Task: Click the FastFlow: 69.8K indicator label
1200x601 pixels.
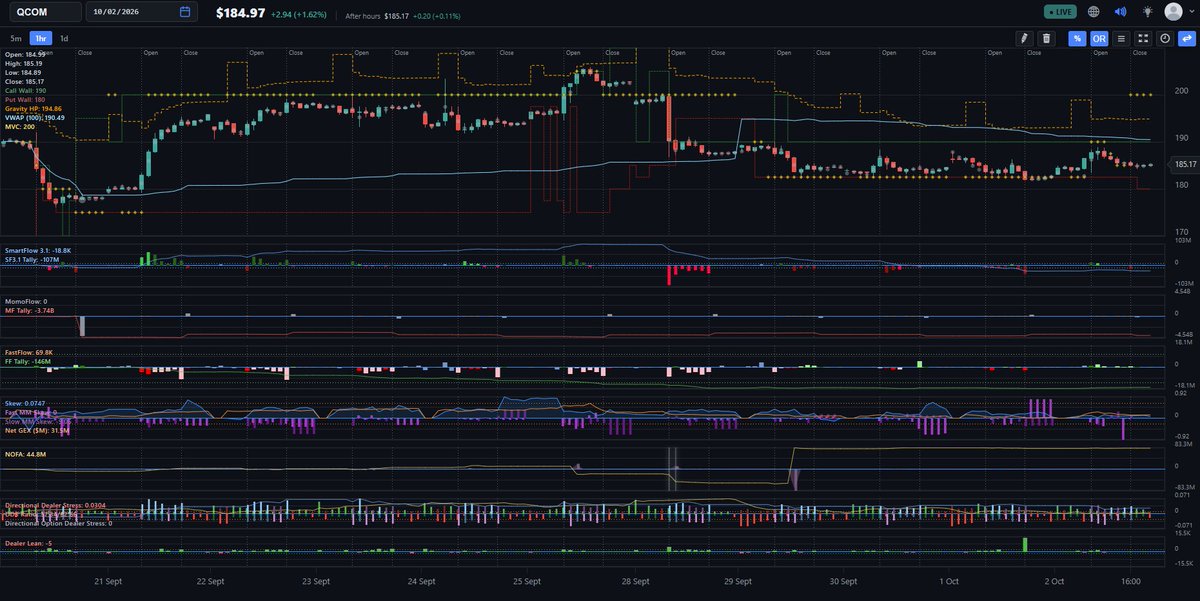Action: point(29,353)
